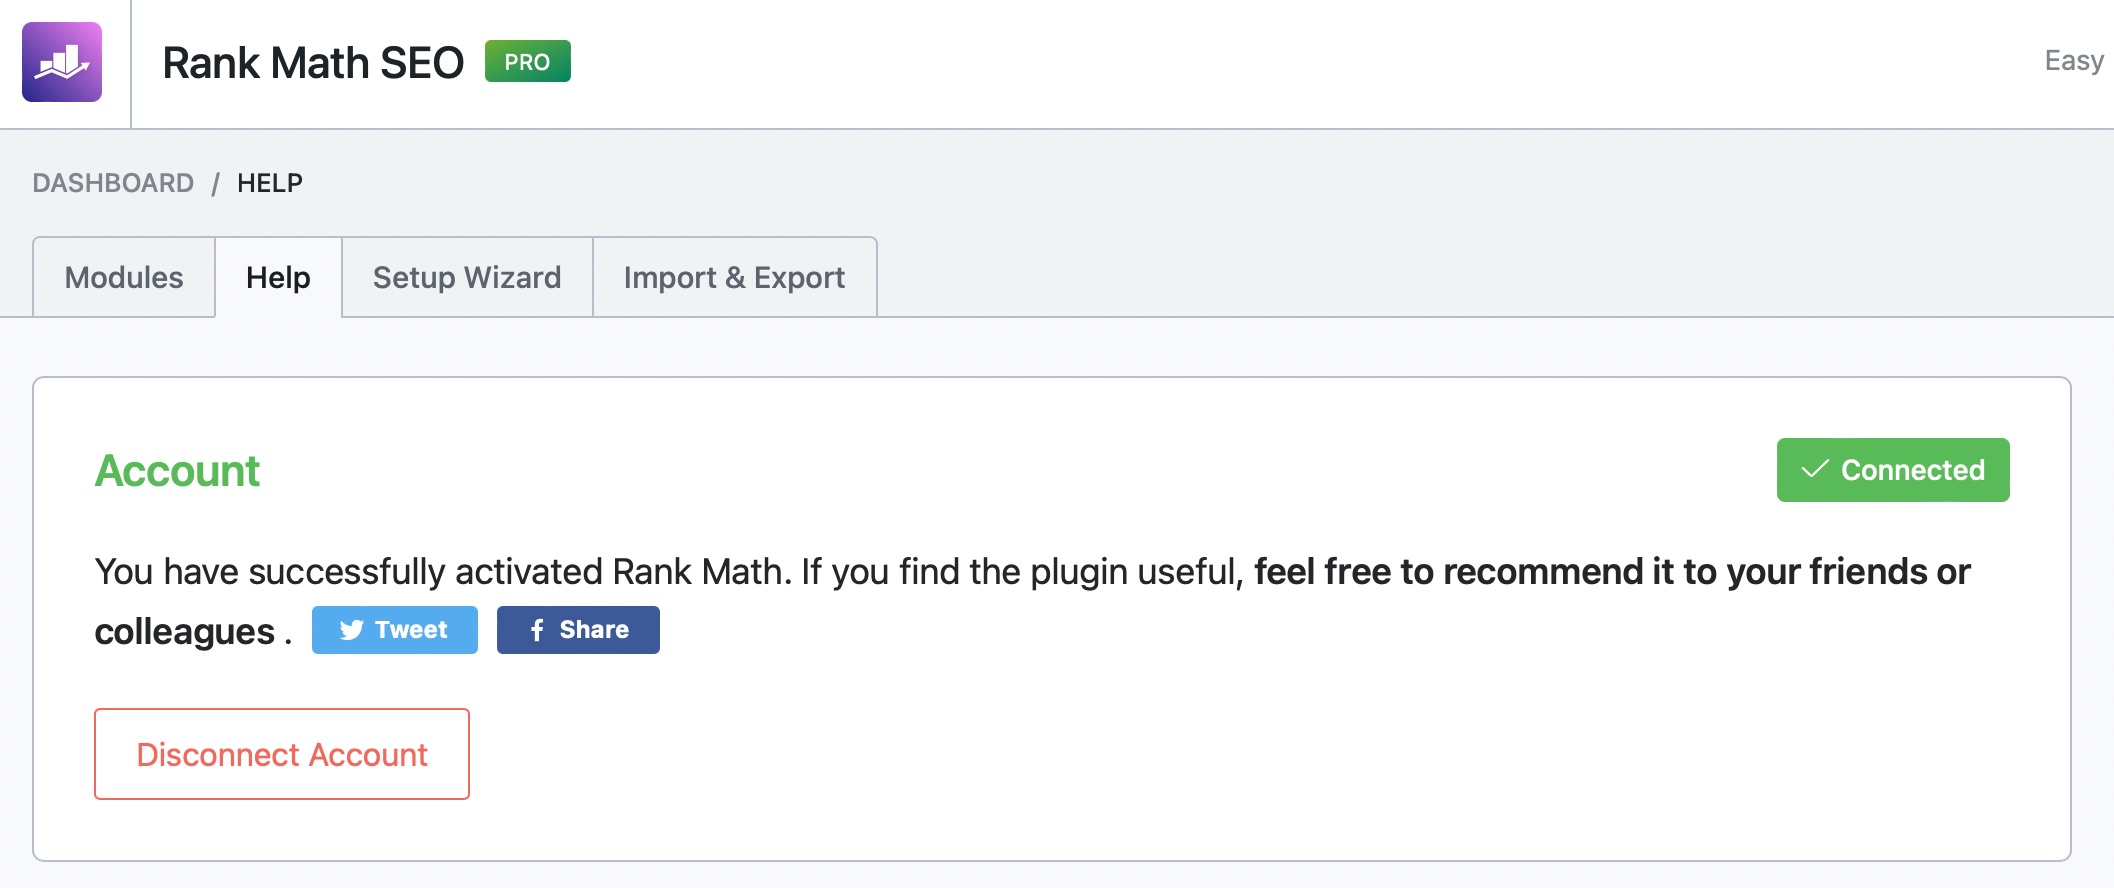The width and height of the screenshot is (2114, 888).
Task: Click the green Account heading
Action: pos(177,471)
